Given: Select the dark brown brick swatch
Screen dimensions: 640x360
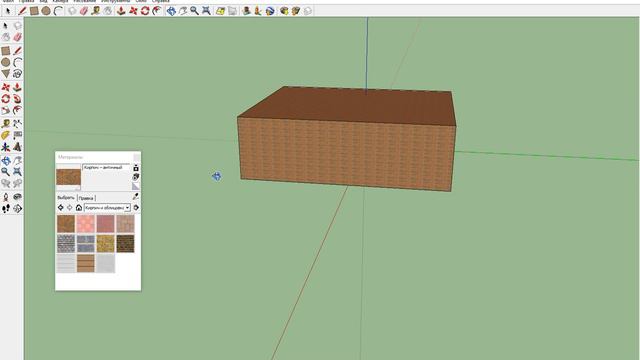Looking at the screenshot, I should pos(125,244).
